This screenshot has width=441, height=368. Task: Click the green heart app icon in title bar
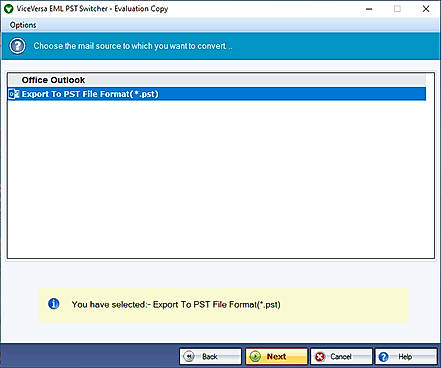[x=8, y=9]
